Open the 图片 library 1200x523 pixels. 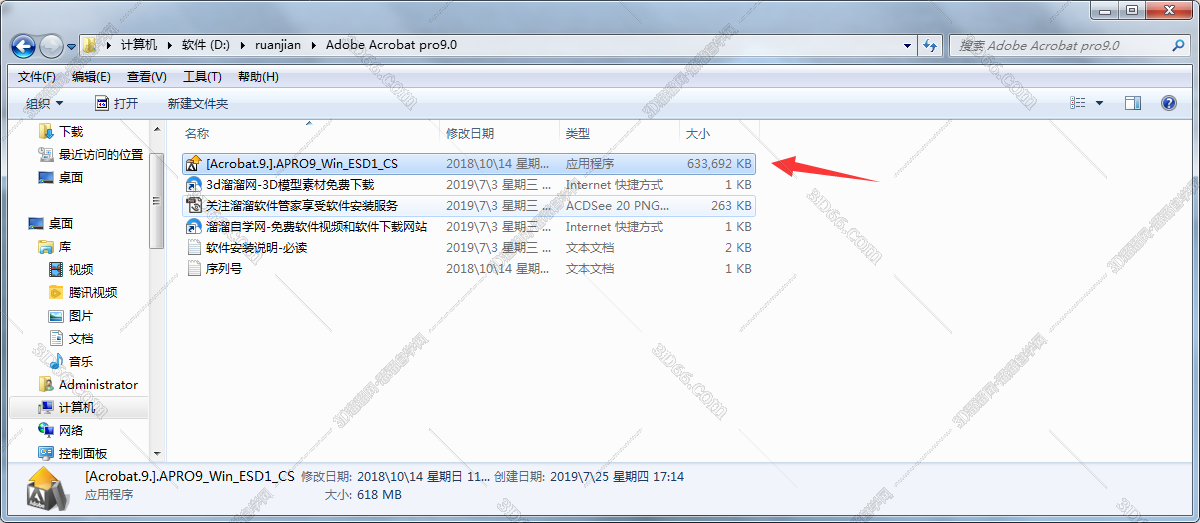coord(81,315)
